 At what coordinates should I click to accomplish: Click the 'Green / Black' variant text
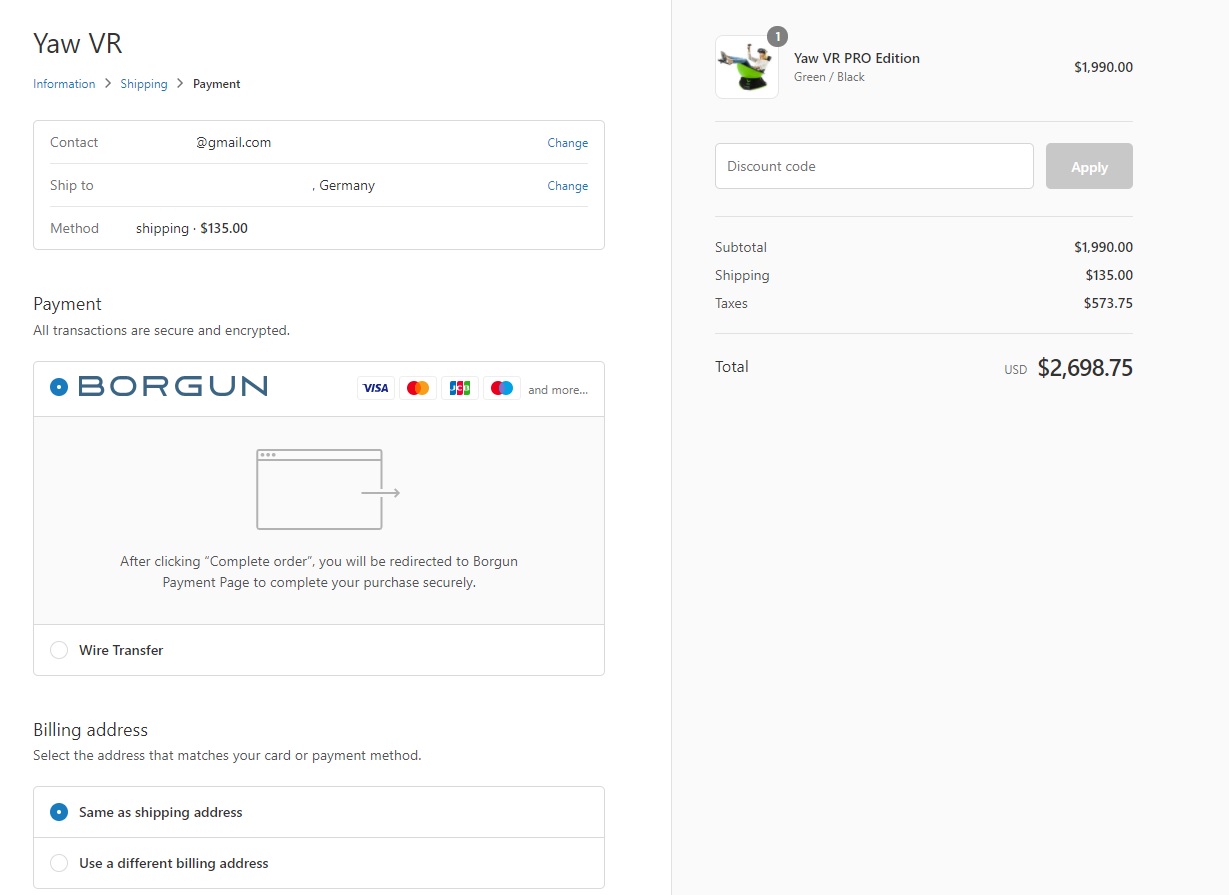tap(829, 77)
